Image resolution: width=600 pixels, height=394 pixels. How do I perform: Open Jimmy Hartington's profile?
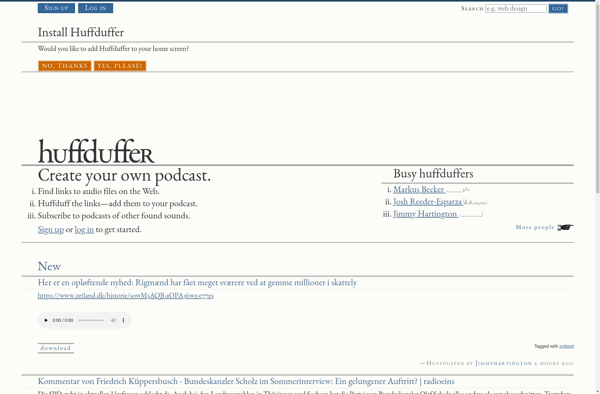[425, 214]
